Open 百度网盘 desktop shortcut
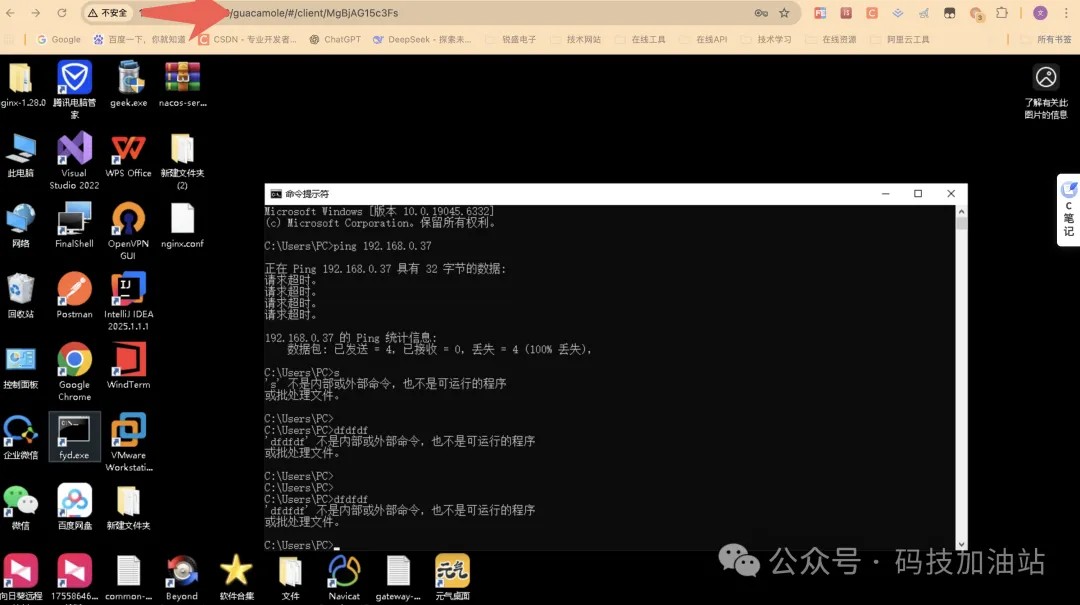Viewport: 1080px width, 605px height. (74, 507)
